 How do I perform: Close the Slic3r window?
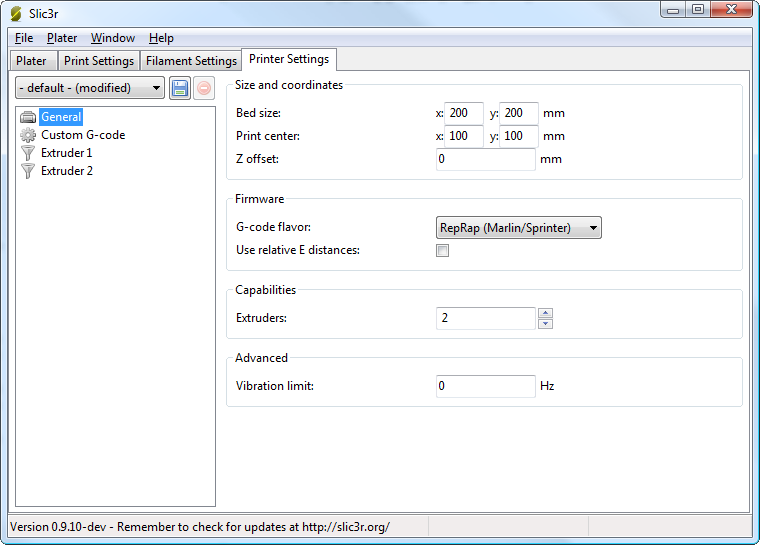click(731, 10)
